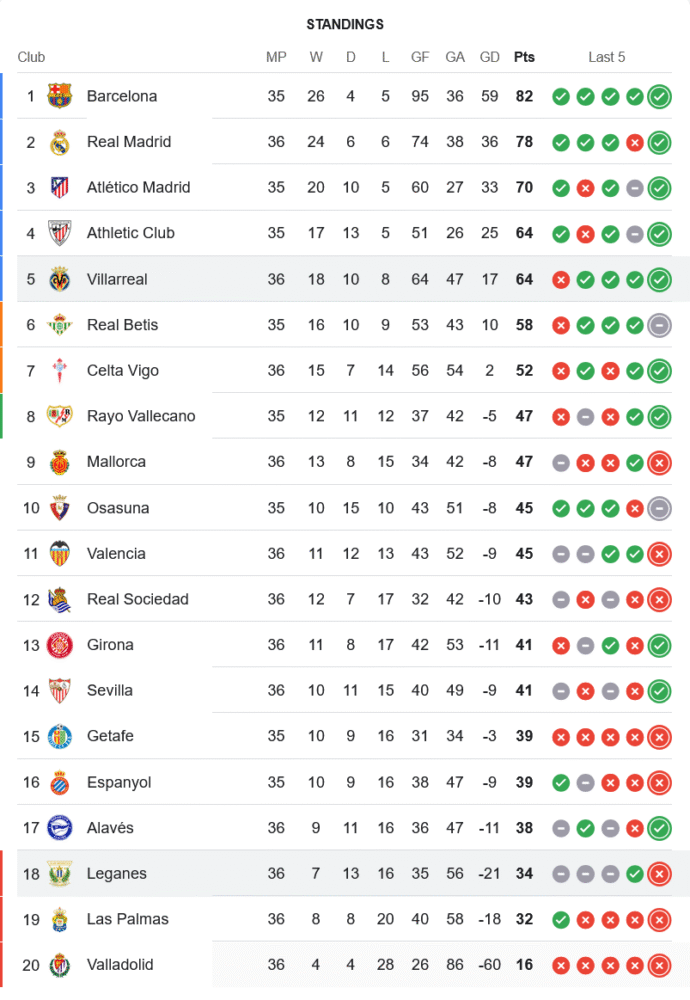Click the Real Betis club logo
690x1000 pixels.
(x=60, y=325)
